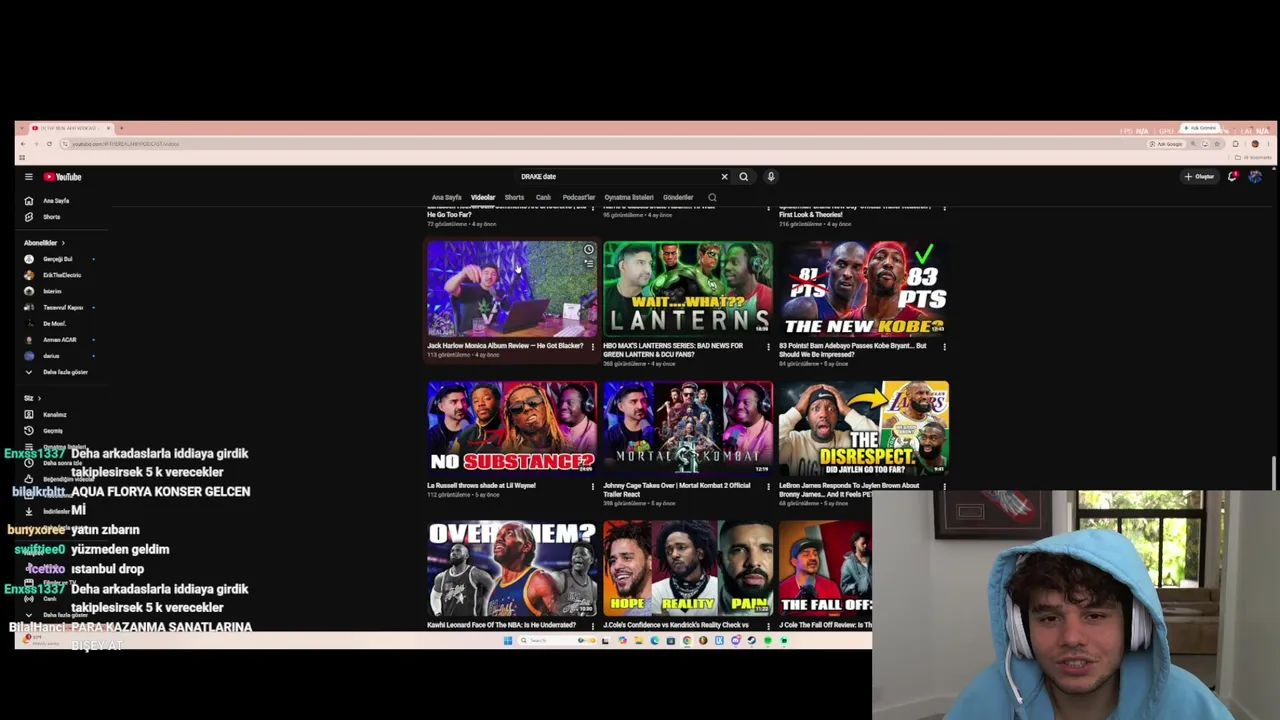1280x720 pixels.
Task: Search within the channel using magnifier icon
Action: (712, 198)
